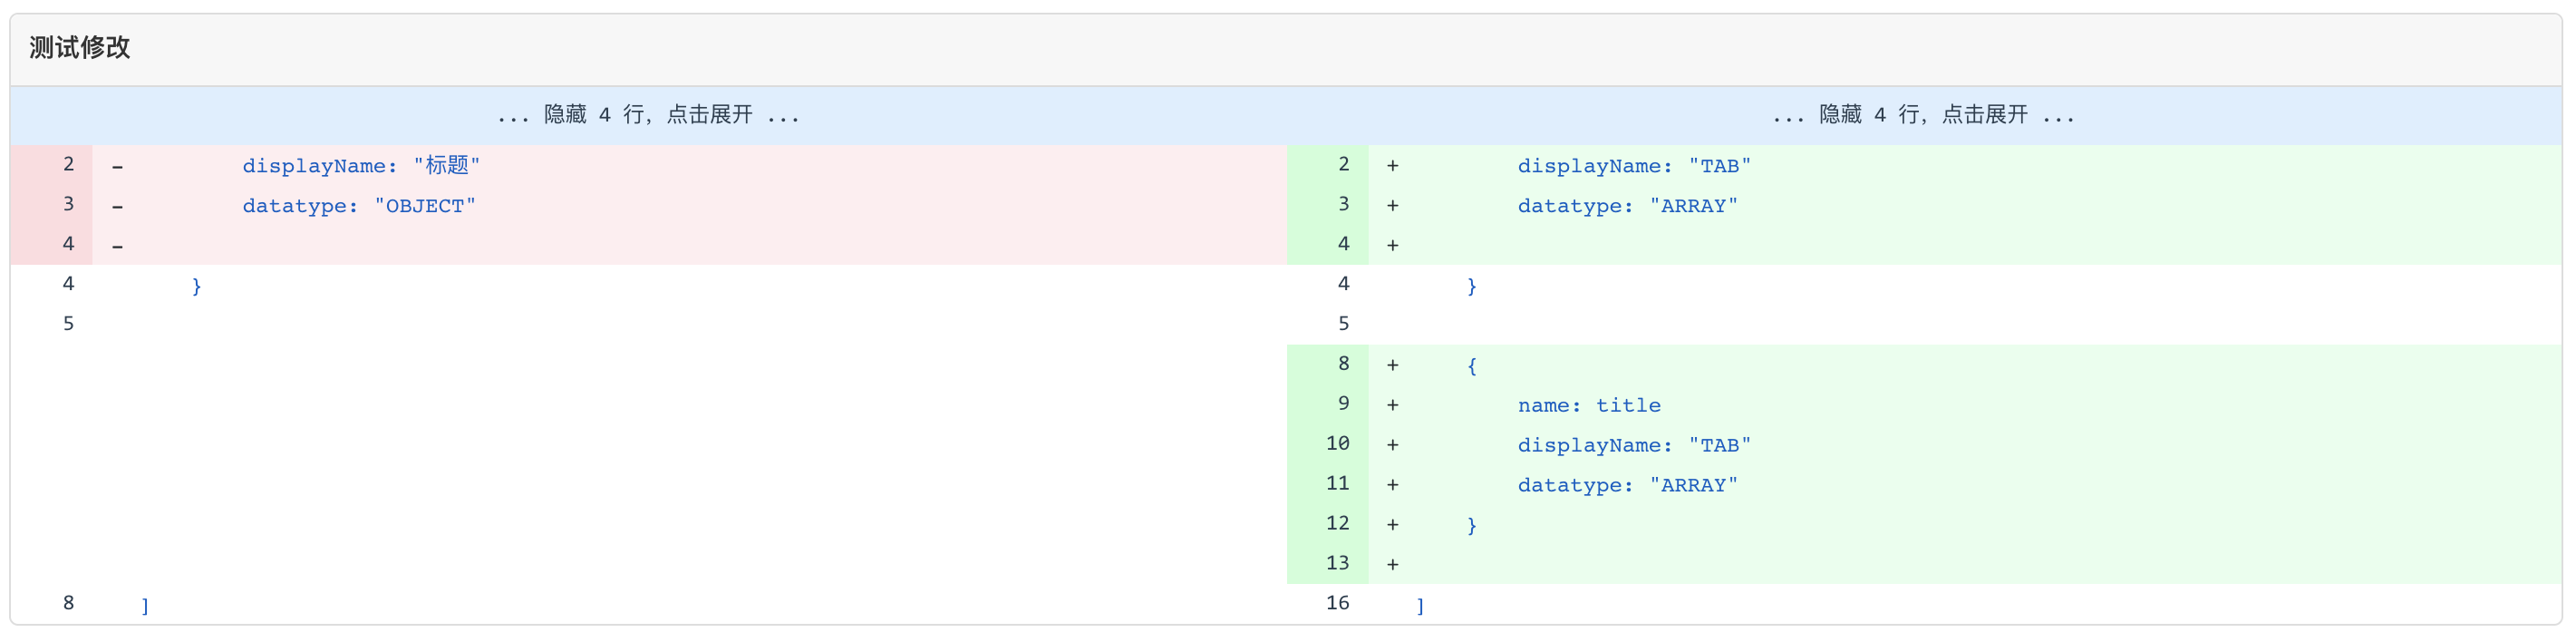Click line number 8 in left pane
The height and width of the screenshot is (642, 2576).
(68, 603)
